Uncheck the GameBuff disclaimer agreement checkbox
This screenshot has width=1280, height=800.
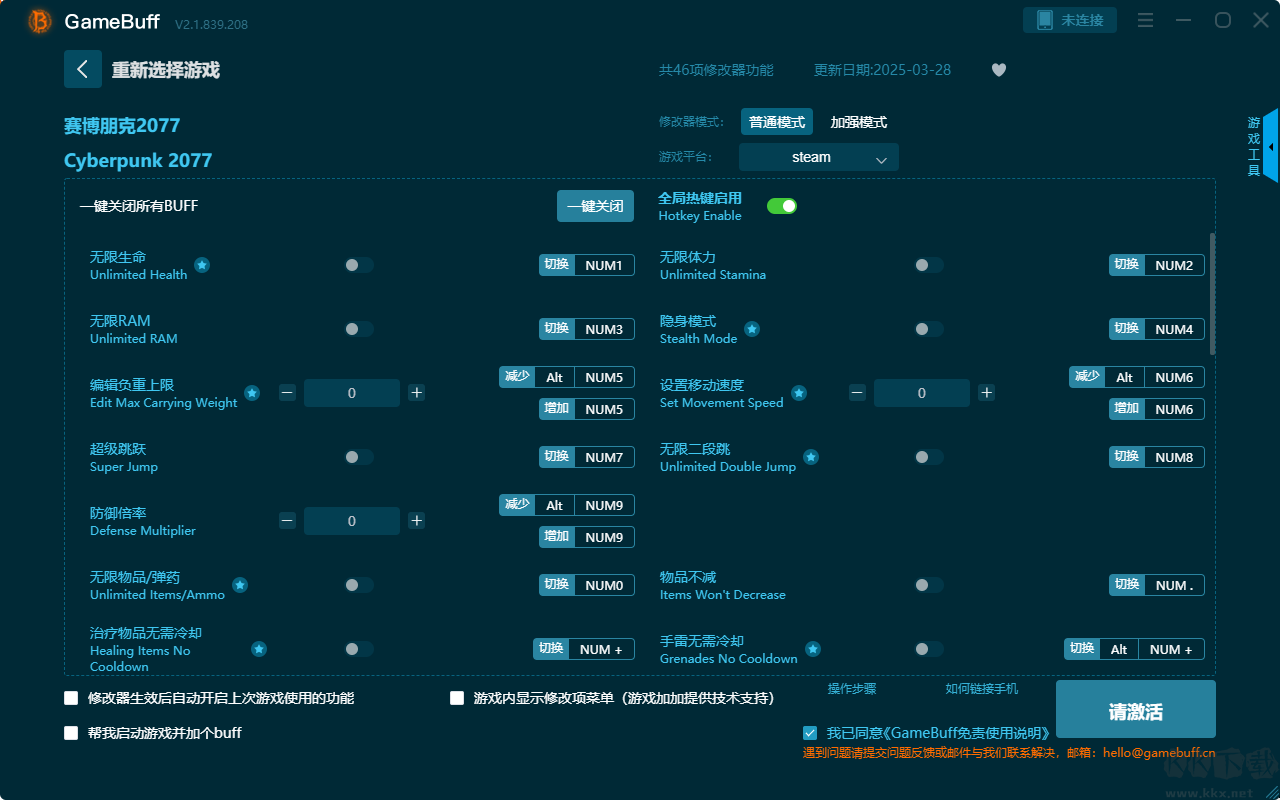(x=810, y=733)
